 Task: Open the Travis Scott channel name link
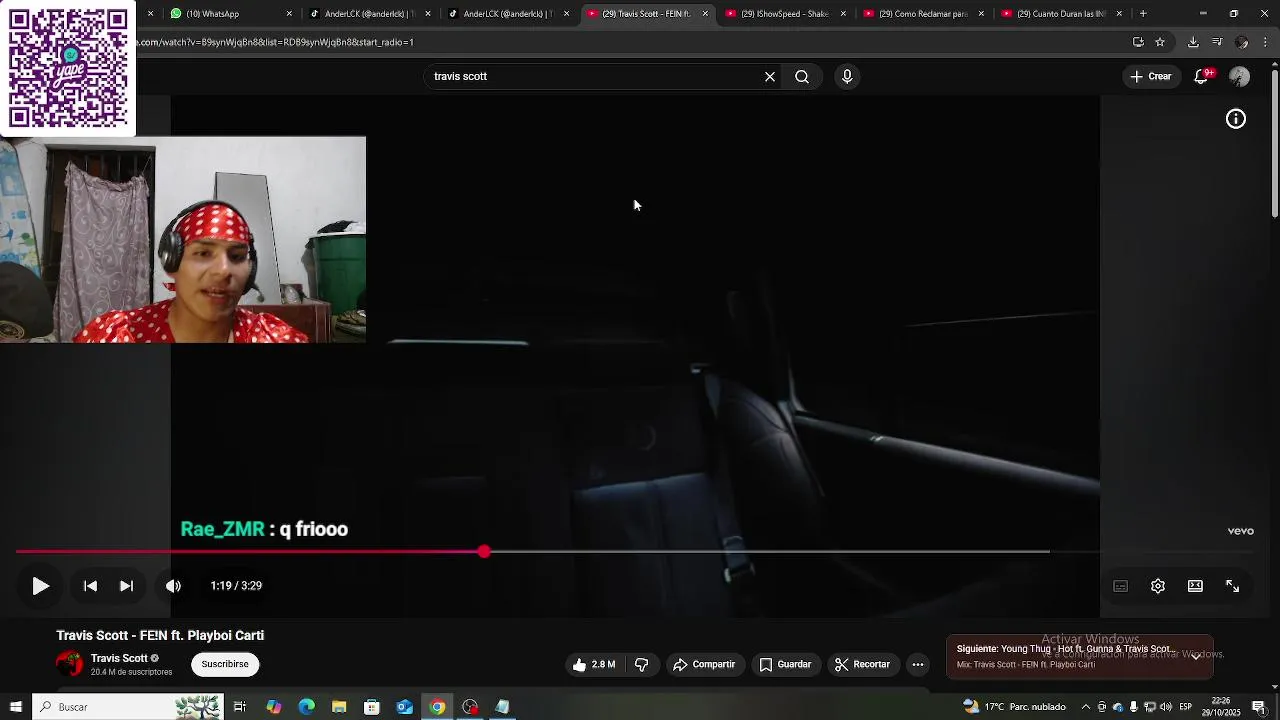(x=119, y=658)
